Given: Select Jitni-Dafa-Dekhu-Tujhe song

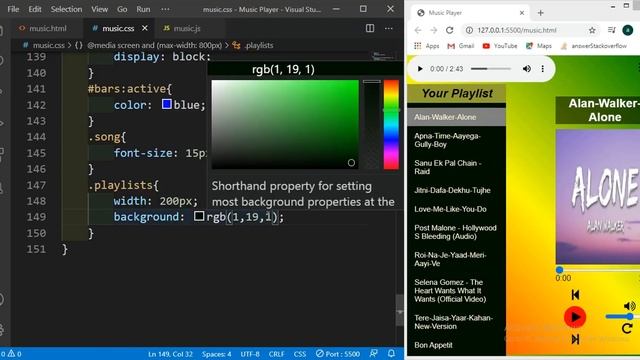Looking at the screenshot, I should [x=456, y=190].
